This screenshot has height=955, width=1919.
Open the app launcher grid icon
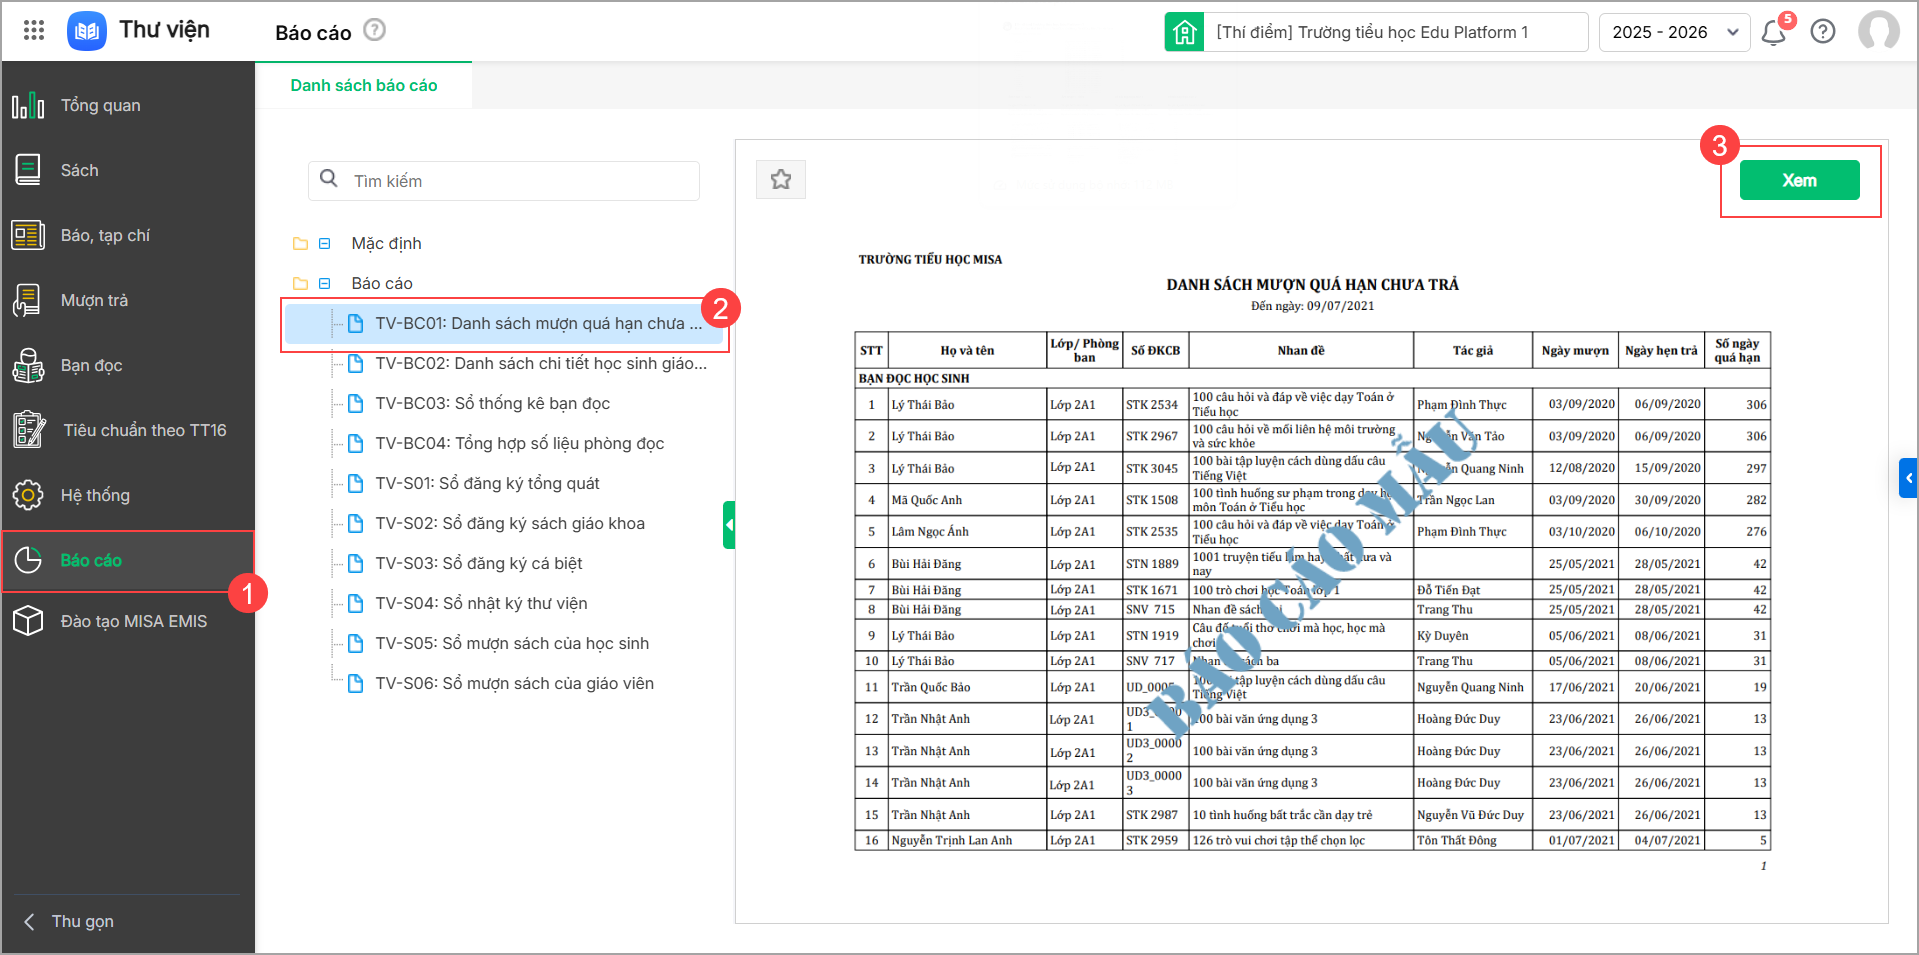point(34,30)
